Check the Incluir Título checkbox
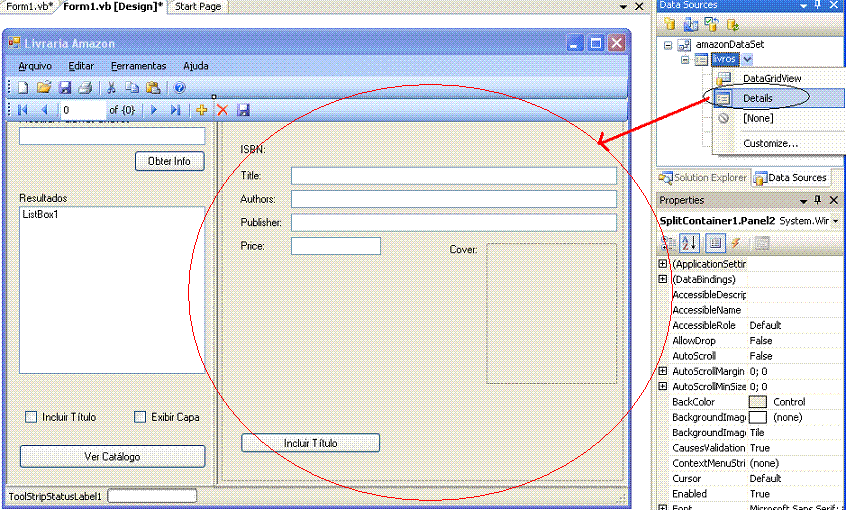This screenshot has width=846, height=510. click(x=31, y=417)
